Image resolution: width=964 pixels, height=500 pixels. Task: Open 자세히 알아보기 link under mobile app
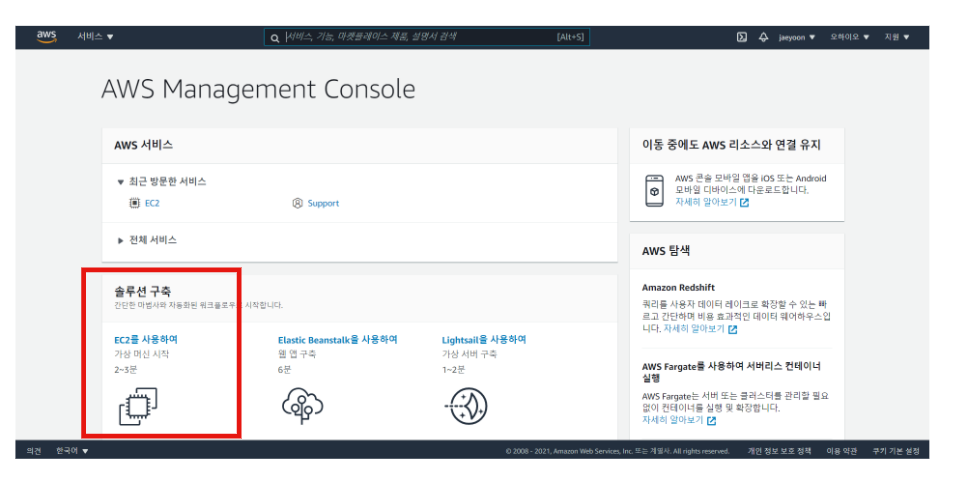click(x=705, y=202)
